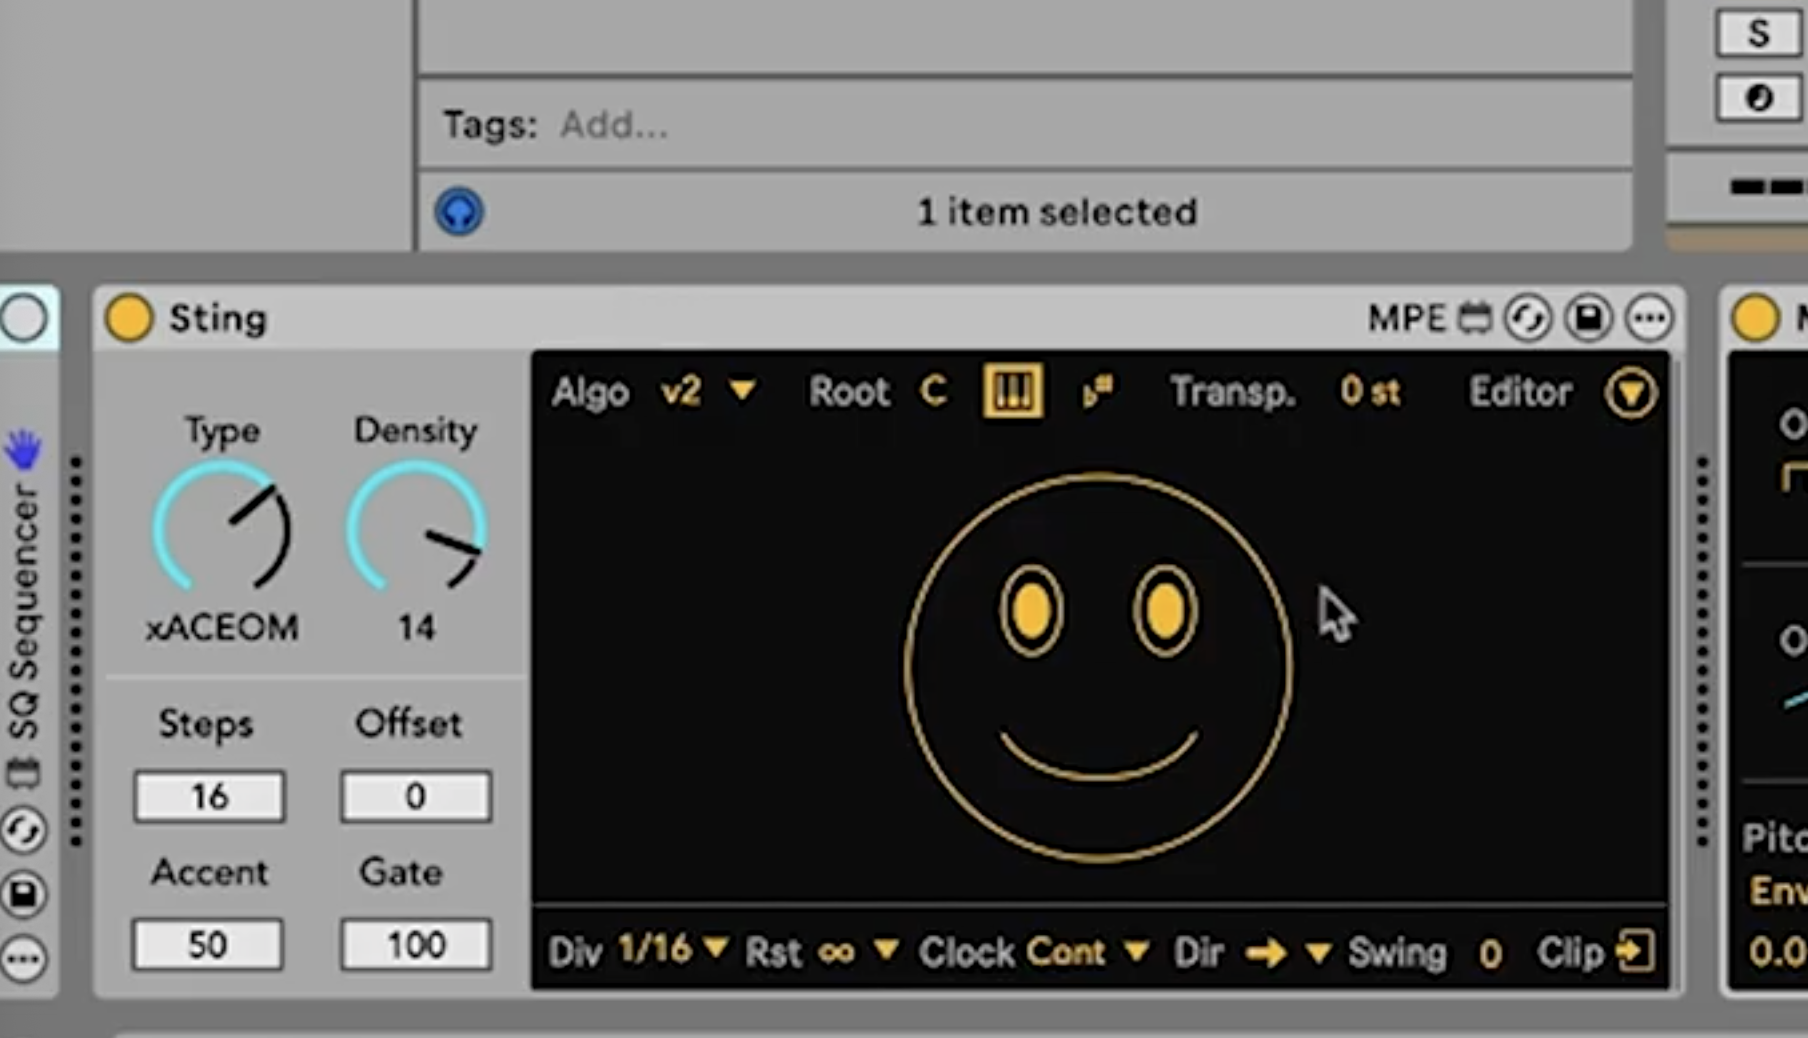This screenshot has height=1038, width=1808.
Task: Click the headphone preview icon
Action: click(459, 212)
